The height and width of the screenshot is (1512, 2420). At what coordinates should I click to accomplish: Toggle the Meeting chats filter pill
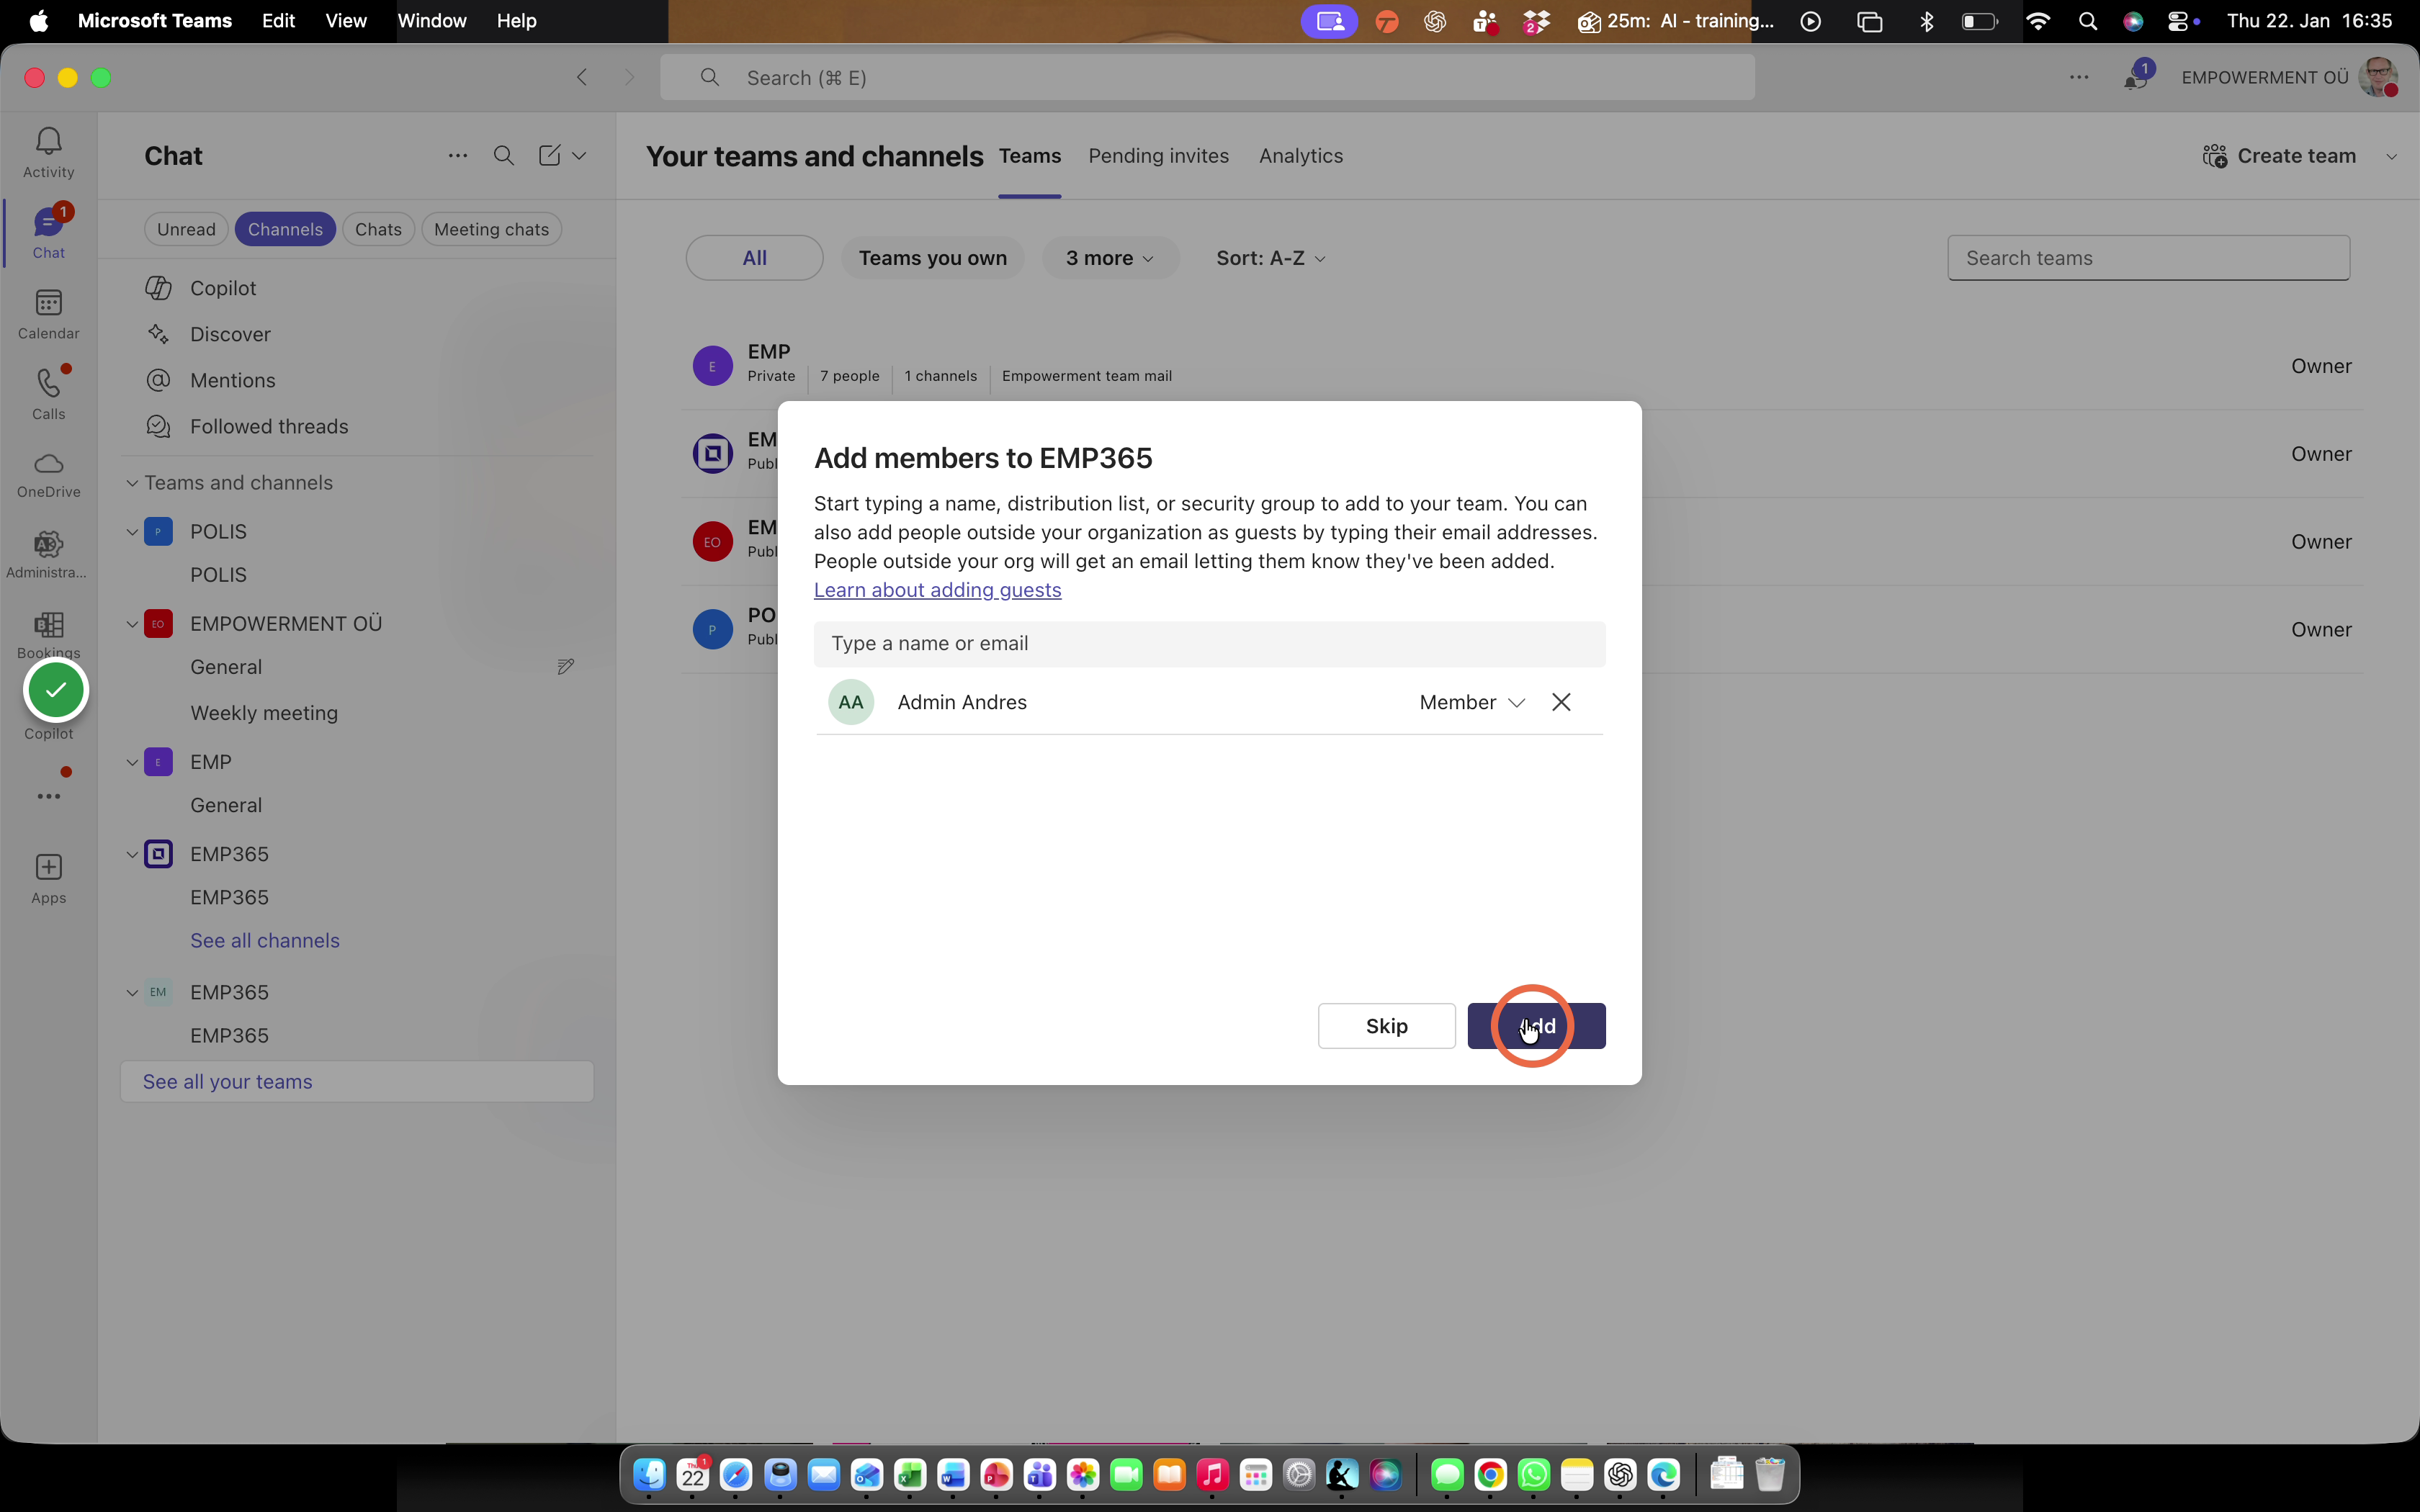pyautogui.click(x=491, y=229)
